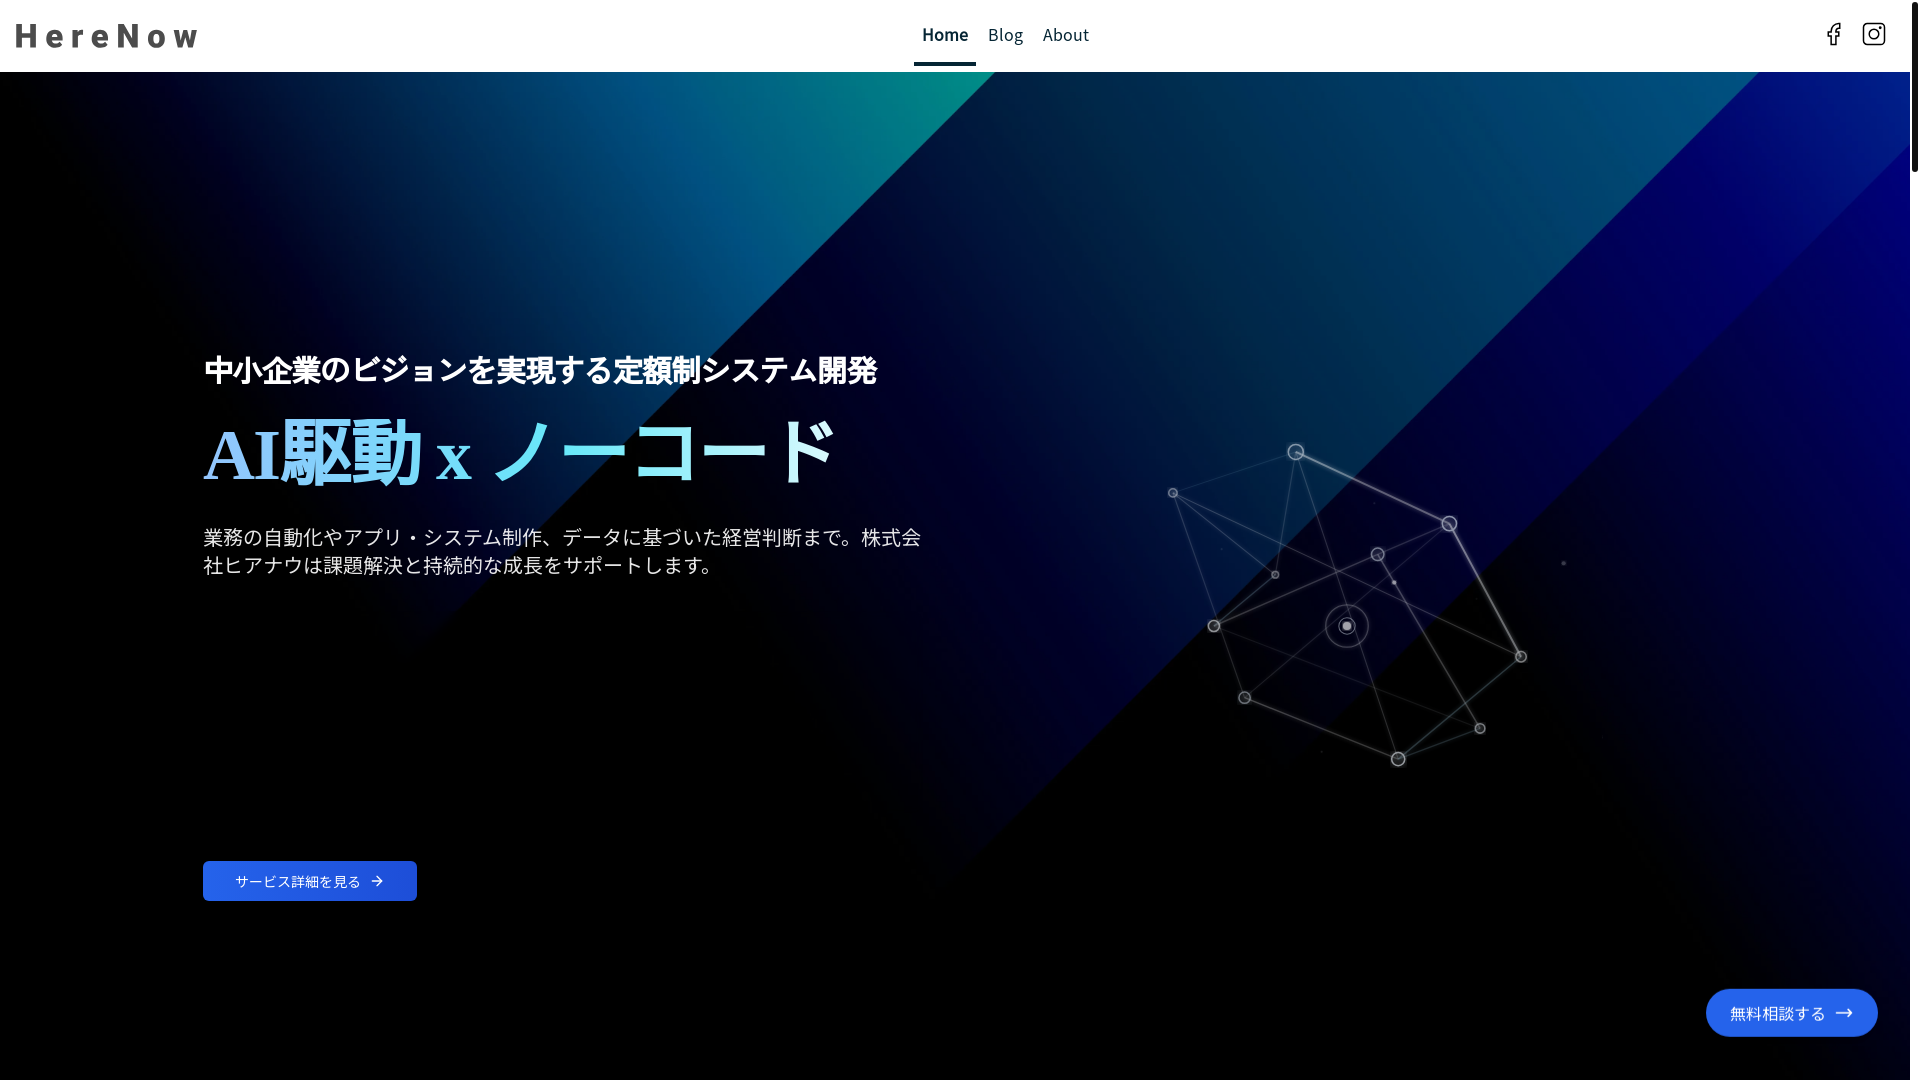The width and height of the screenshot is (1920, 1080).
Task: Go to the Blog page
Action: pyautogui.click(x=1005, y=36)
